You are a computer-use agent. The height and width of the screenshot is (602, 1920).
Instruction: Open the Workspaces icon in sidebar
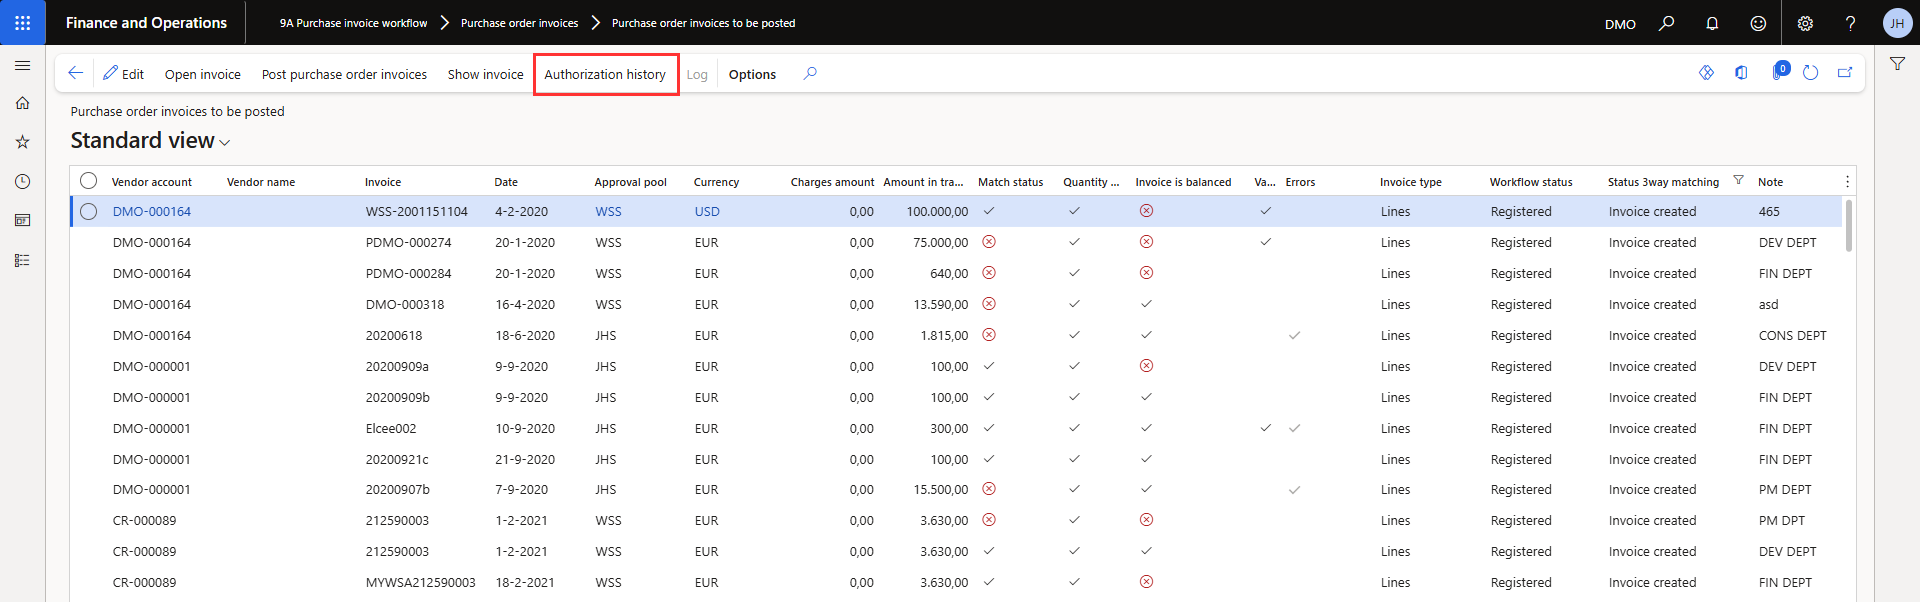point(22,220)
